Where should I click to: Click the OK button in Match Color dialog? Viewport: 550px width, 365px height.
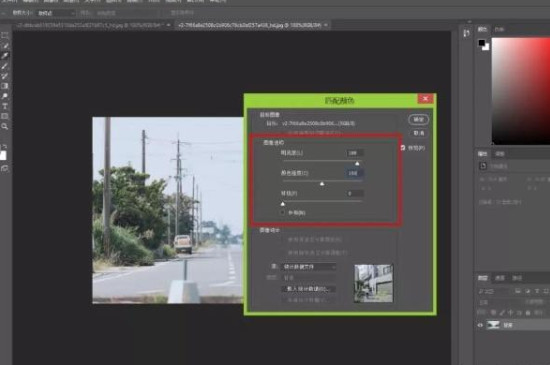pyautogui.click(x=418, y=120)
